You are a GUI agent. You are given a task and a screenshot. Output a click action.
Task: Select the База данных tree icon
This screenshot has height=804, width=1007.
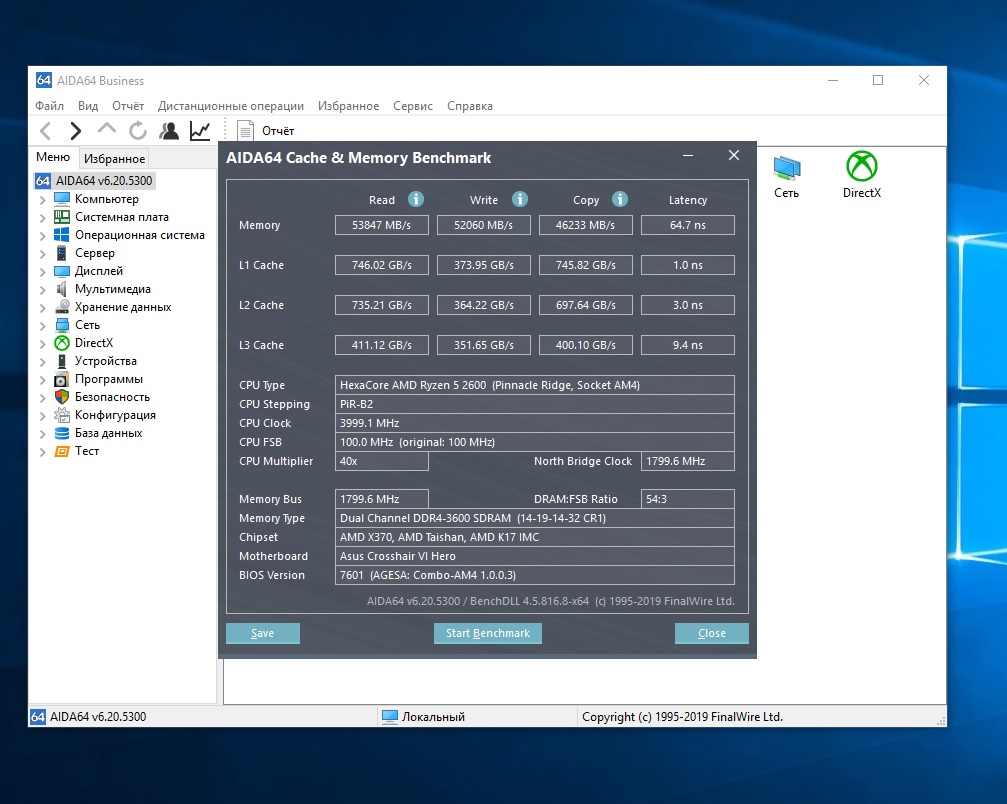[x=62, y=432]
